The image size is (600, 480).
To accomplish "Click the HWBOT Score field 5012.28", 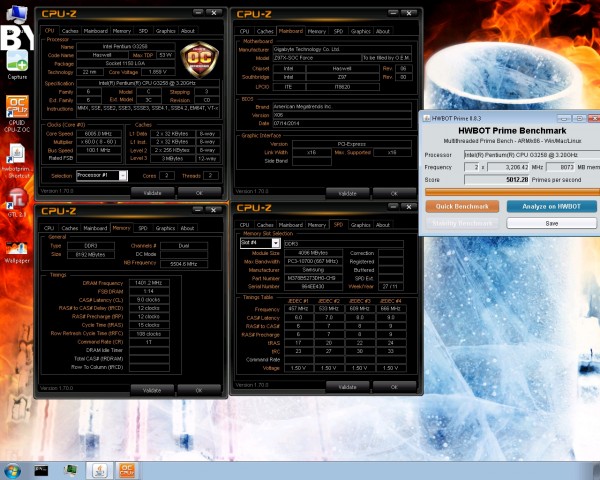I will click(497, 180).
